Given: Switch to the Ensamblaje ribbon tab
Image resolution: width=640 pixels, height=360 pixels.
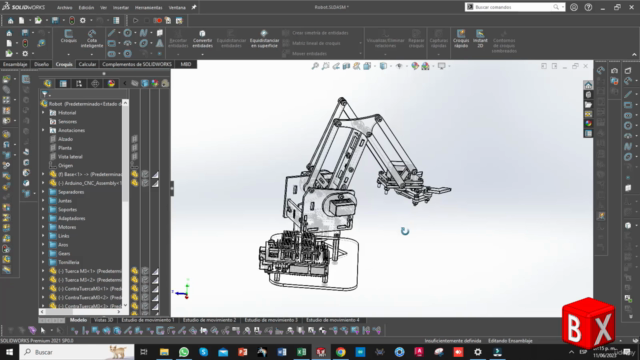Looking at the screenshot, I should pos(15,64).
